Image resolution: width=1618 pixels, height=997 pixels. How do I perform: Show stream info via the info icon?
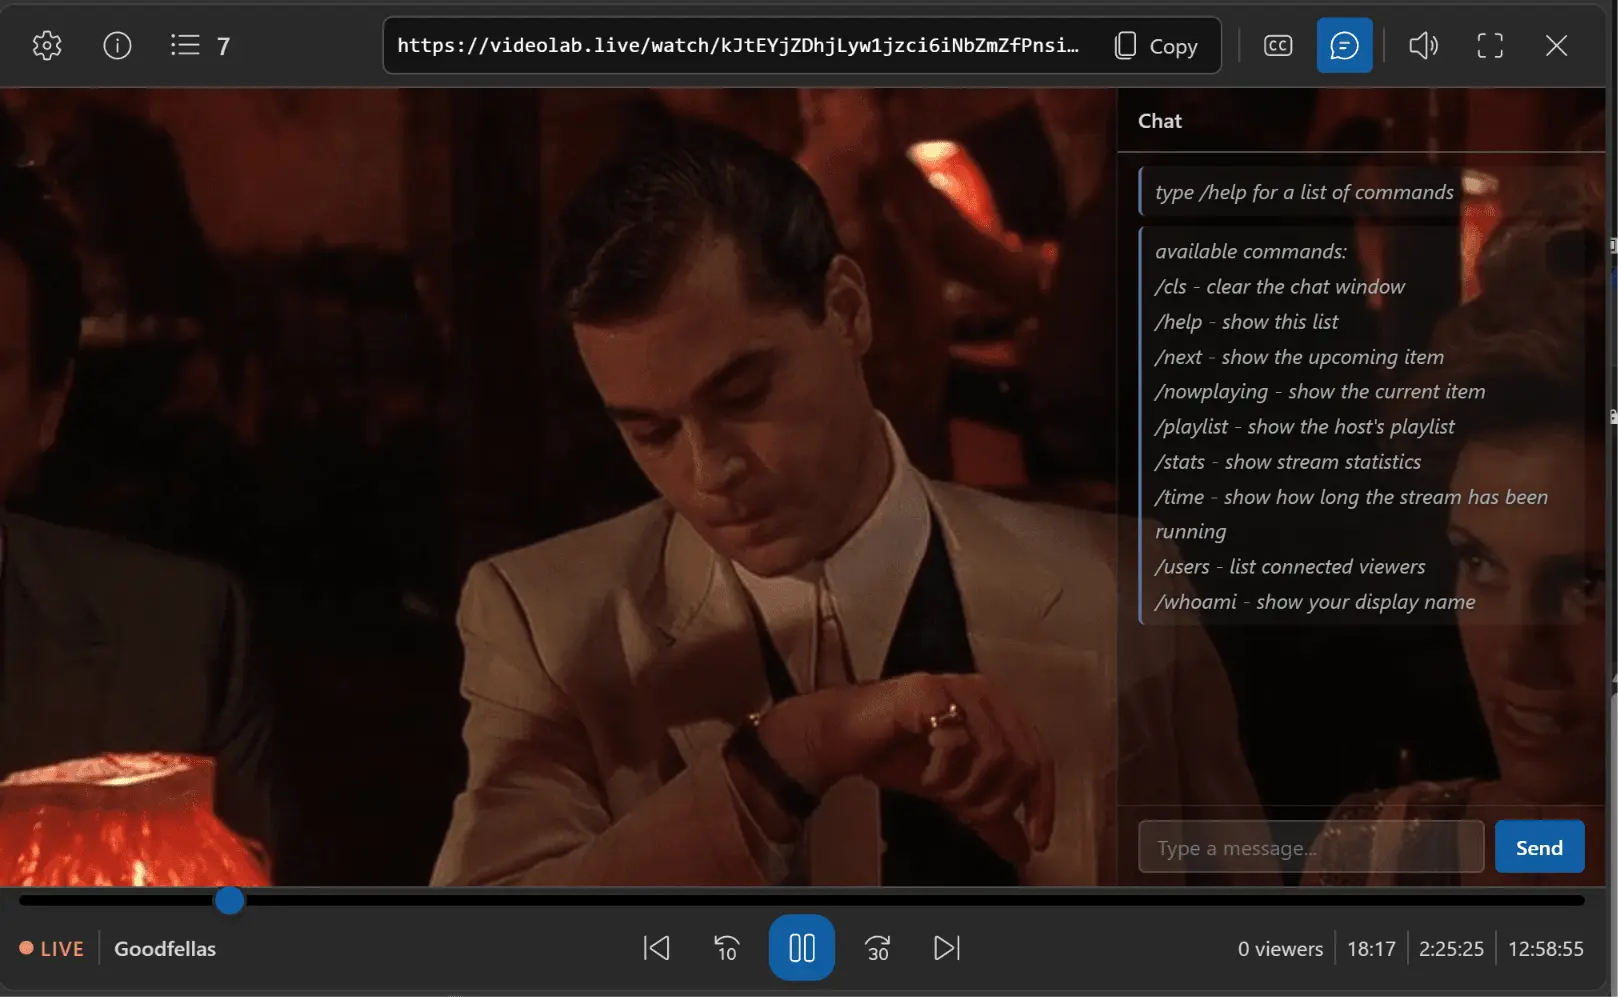click(117, 46)
